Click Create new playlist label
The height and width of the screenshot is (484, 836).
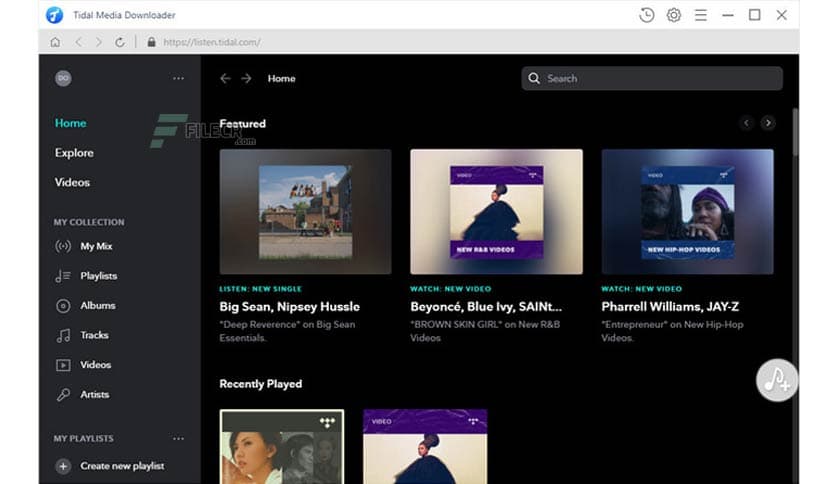pyautogui.click(x=122, y=466)
